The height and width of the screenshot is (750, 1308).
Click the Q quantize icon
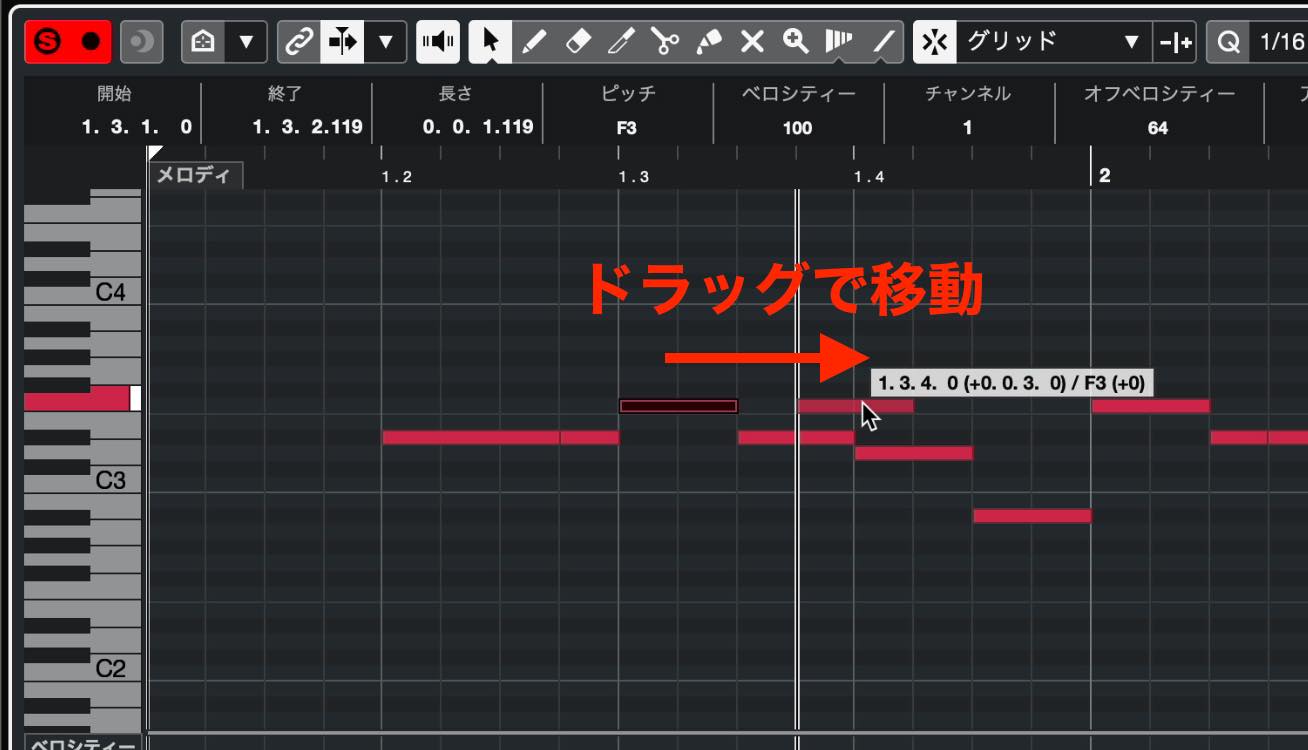(1228, 42)
